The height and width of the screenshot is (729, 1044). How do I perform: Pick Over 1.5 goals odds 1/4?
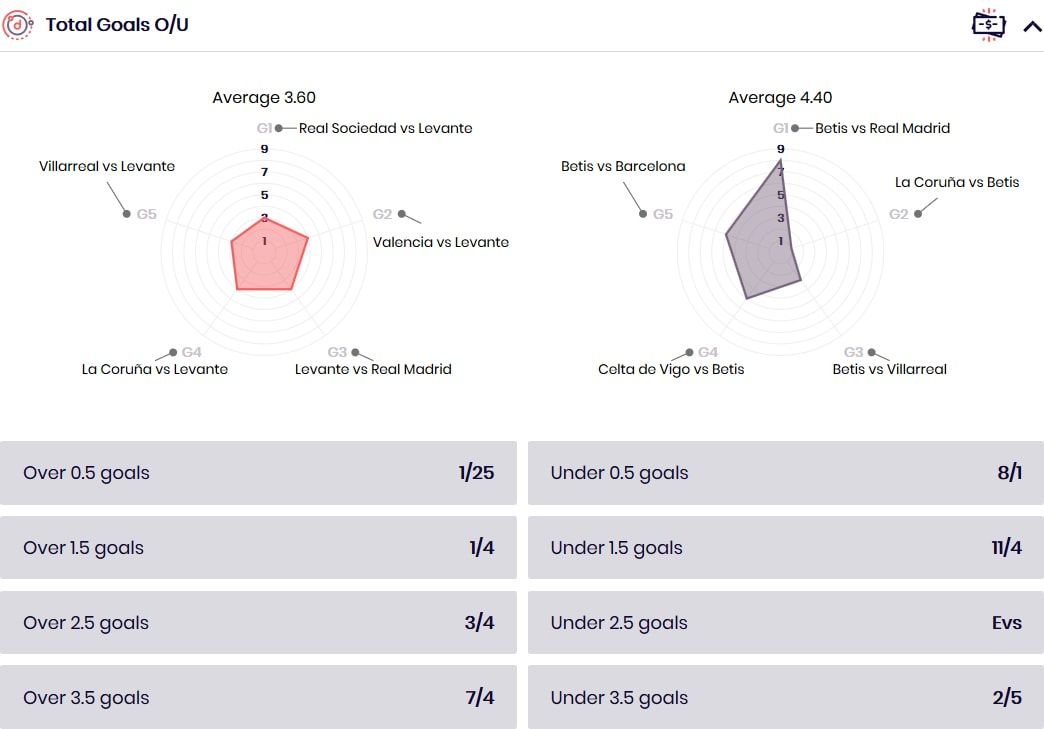(258, 548)
